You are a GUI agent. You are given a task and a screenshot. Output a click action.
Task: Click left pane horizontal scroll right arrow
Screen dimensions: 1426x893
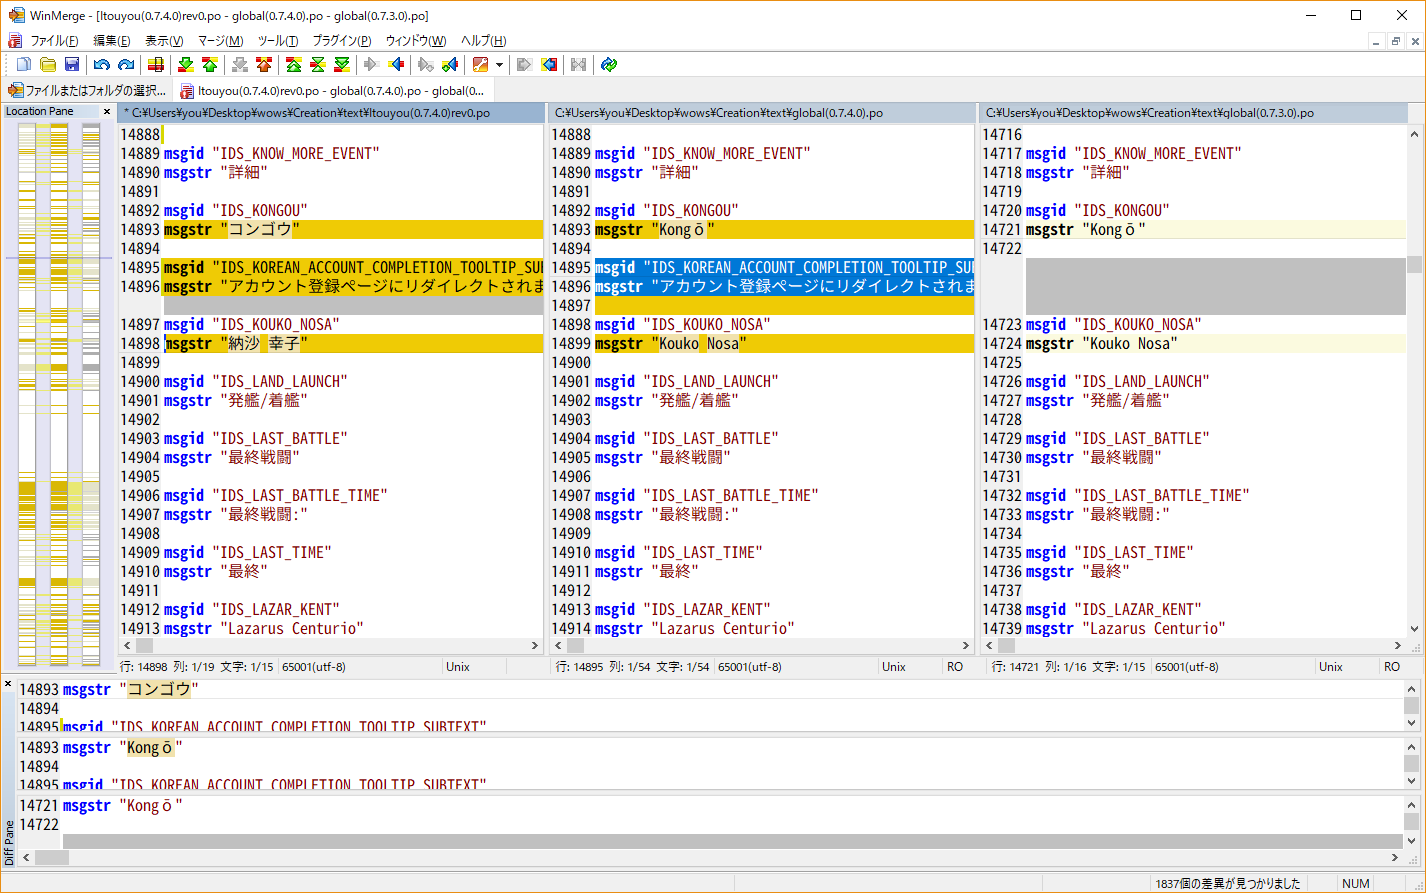click(535, 646)
